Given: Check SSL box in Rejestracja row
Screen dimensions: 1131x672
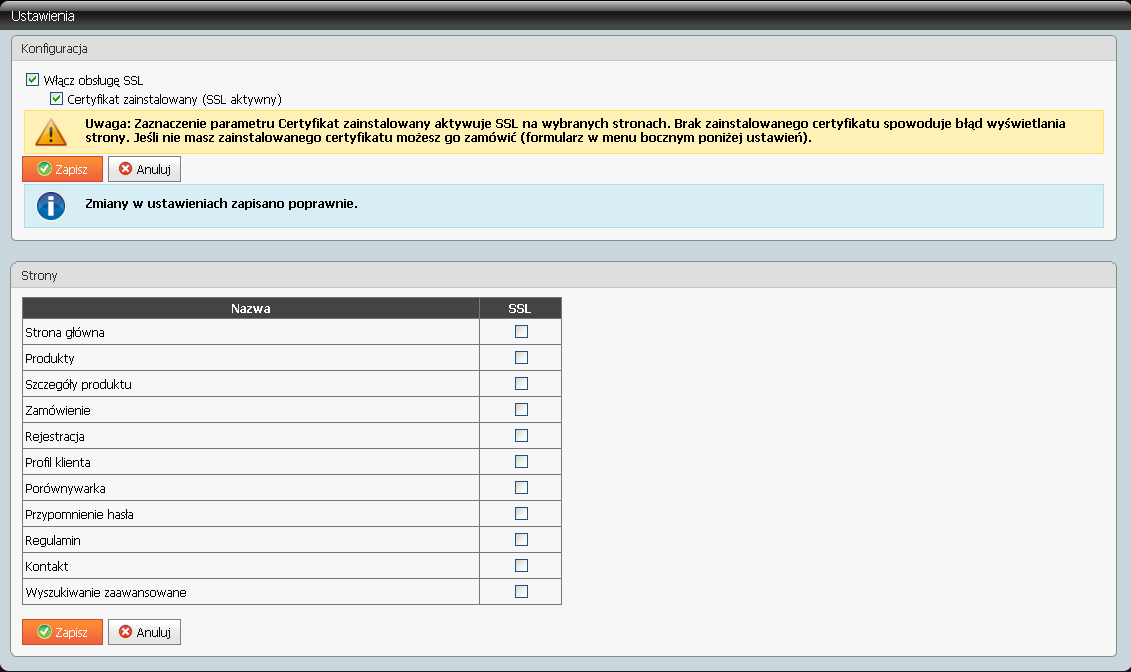Looking at the screenshot, I should tap(521, 436).
